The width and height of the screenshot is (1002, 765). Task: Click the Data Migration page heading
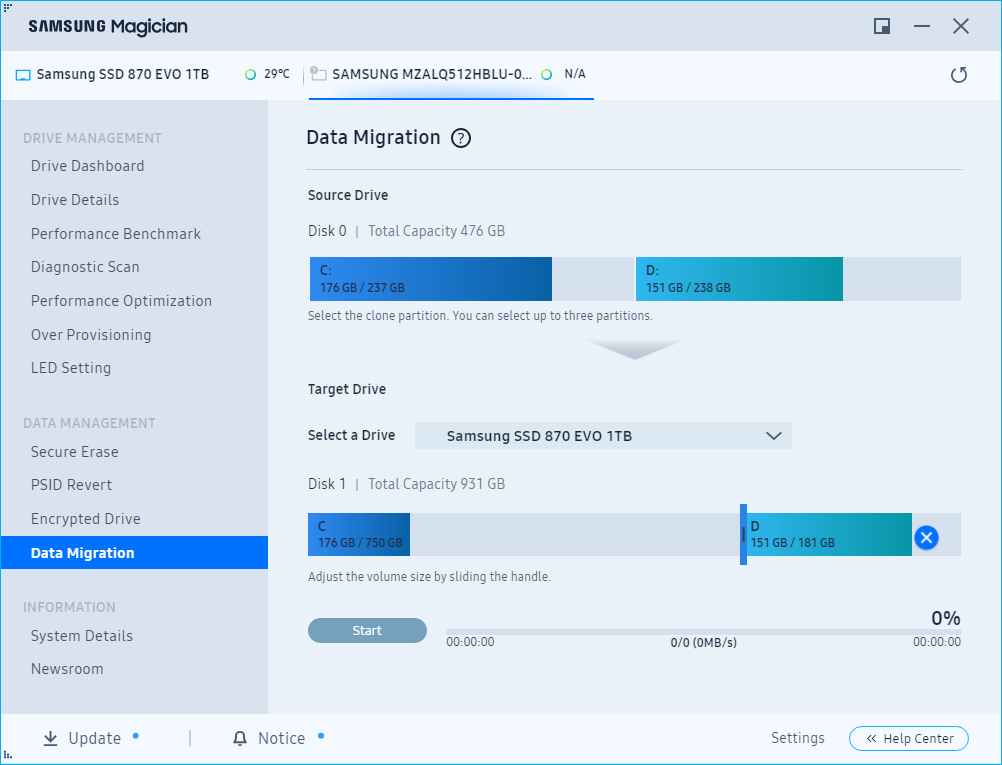(373, 138)
